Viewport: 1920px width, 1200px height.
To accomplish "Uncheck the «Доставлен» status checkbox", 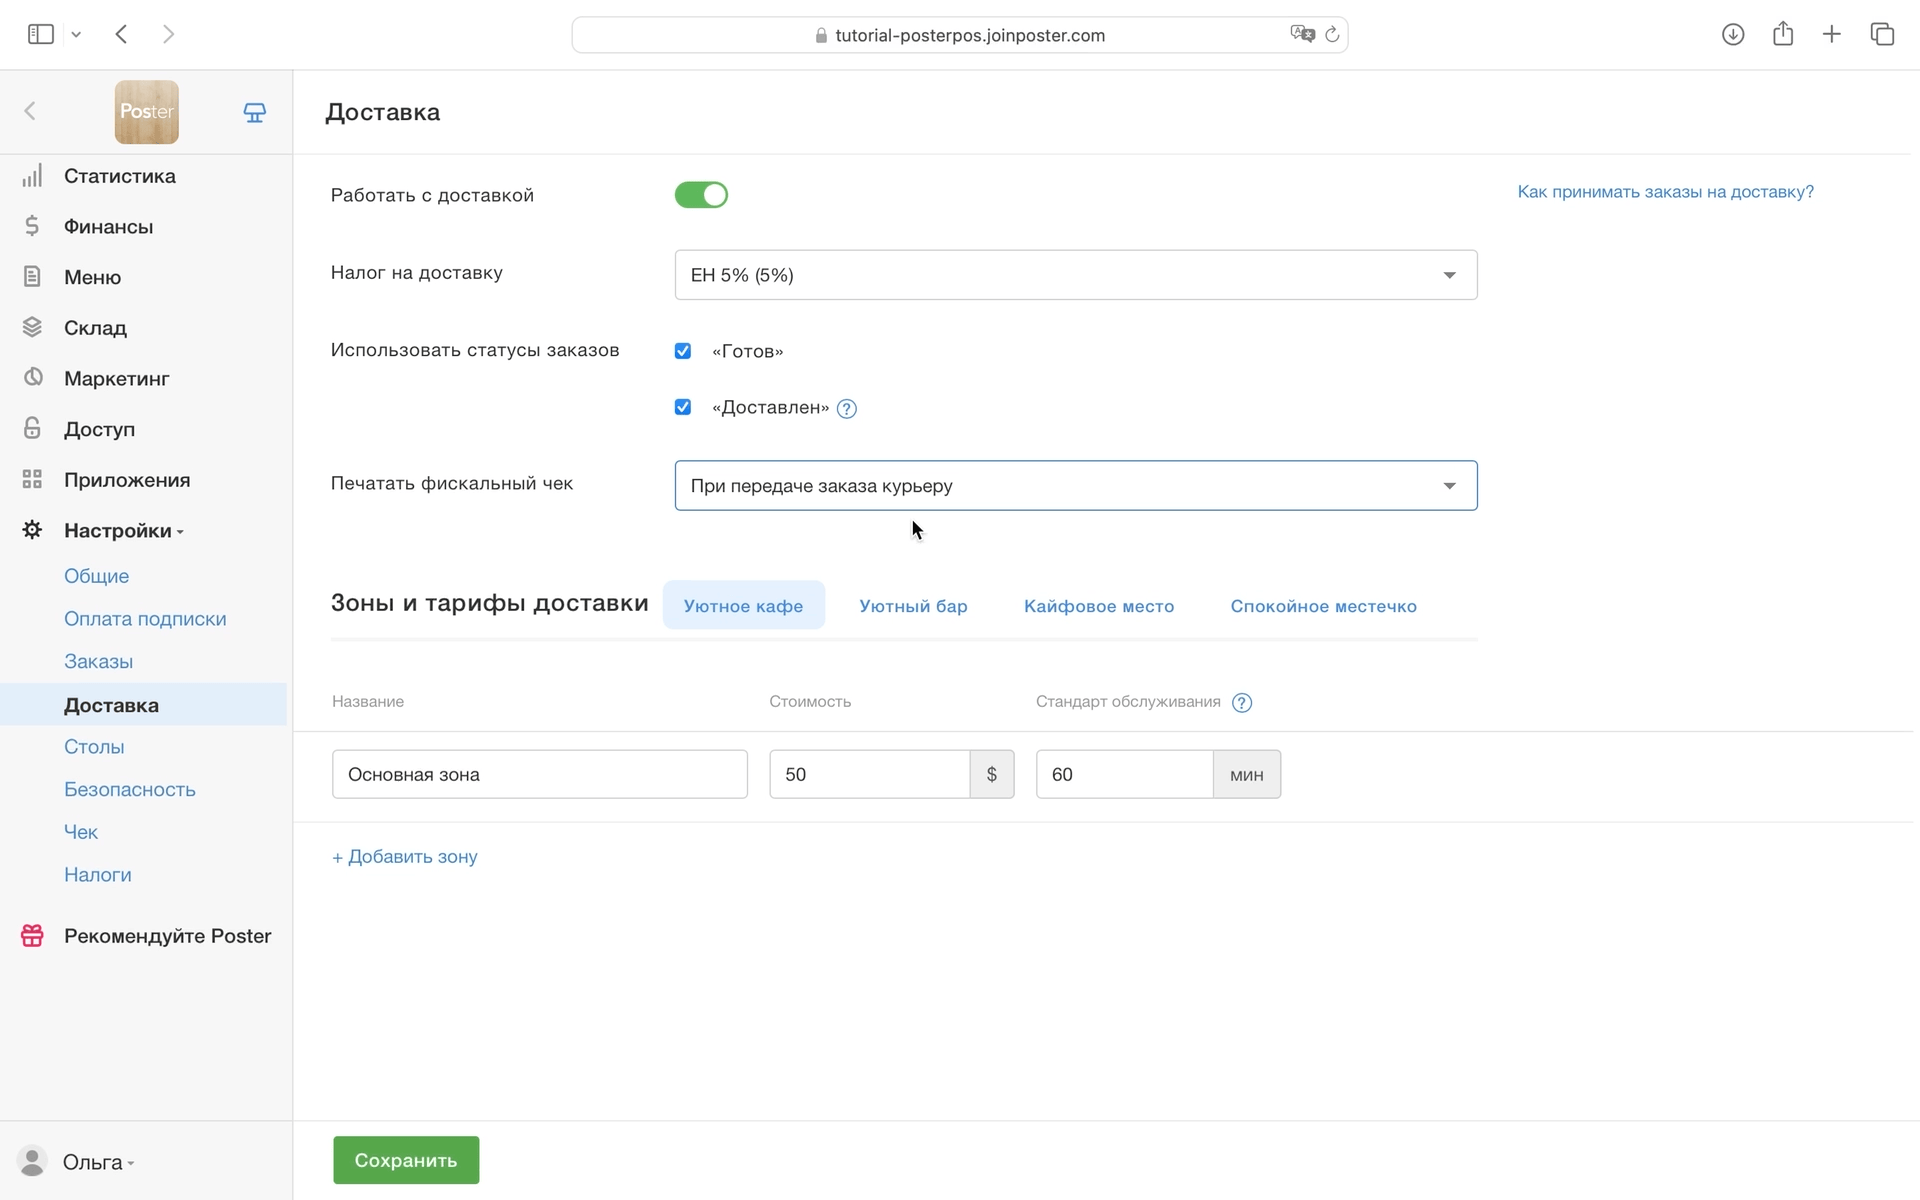I will coord(683,407).
